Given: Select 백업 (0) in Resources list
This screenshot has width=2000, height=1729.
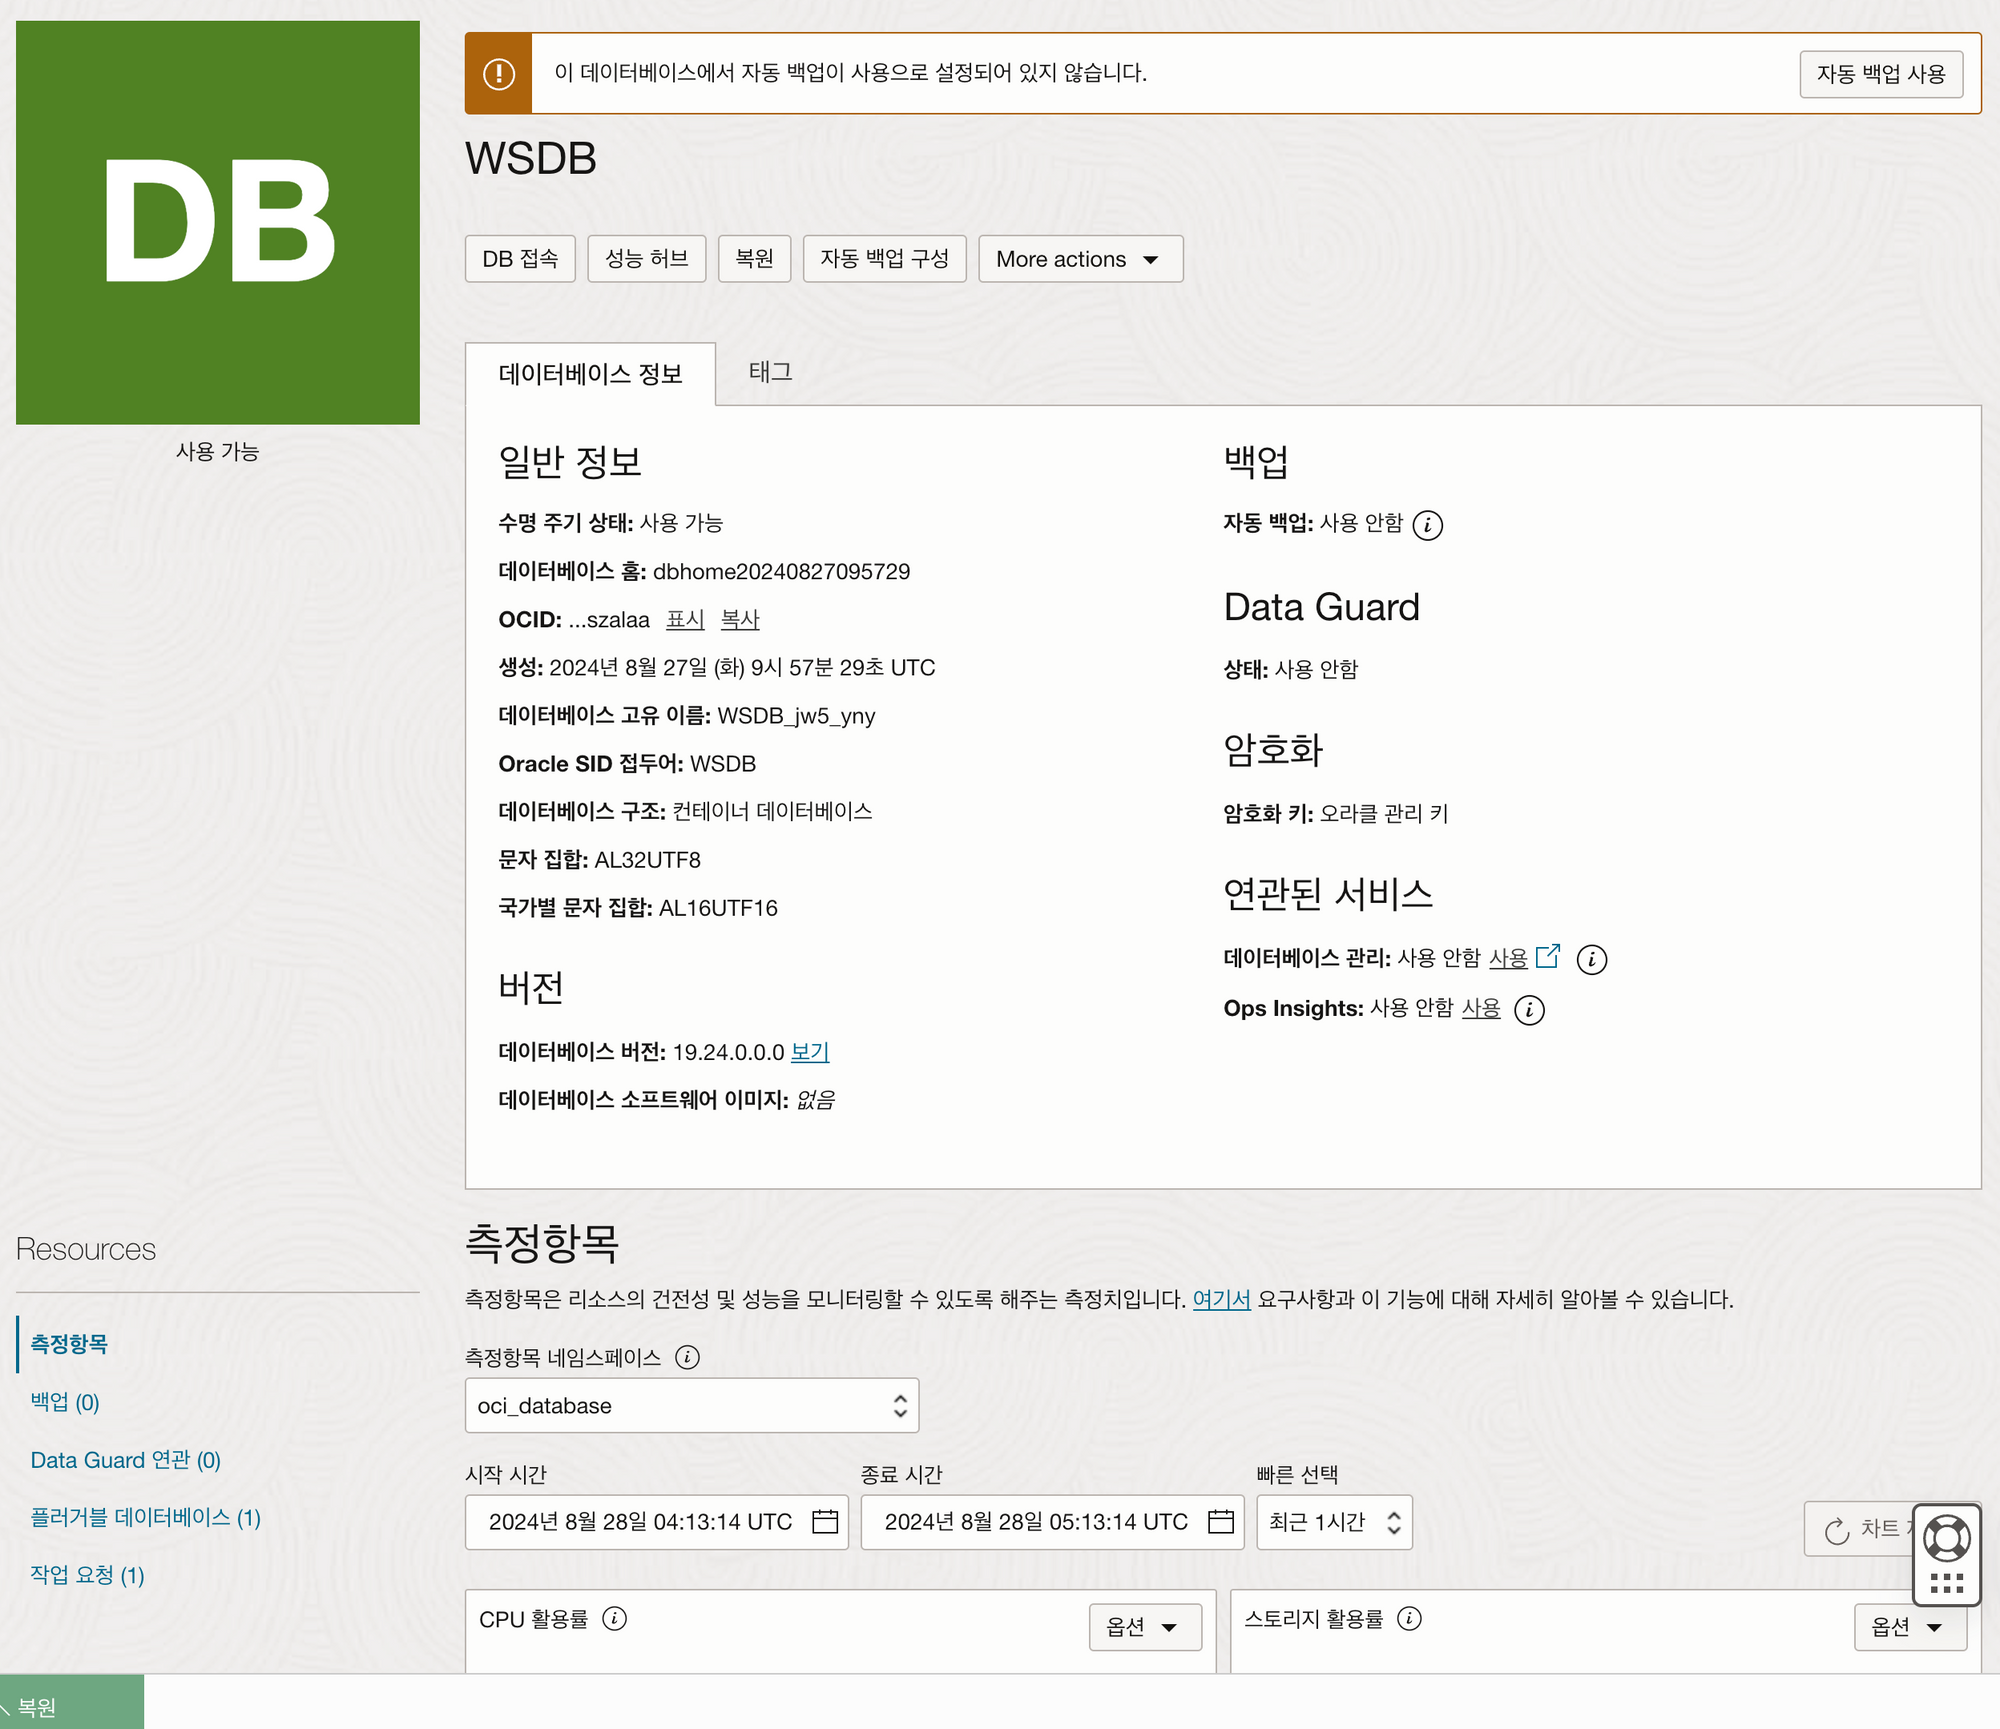Looking at the screenshot, I should click(x=65, y=1402).
